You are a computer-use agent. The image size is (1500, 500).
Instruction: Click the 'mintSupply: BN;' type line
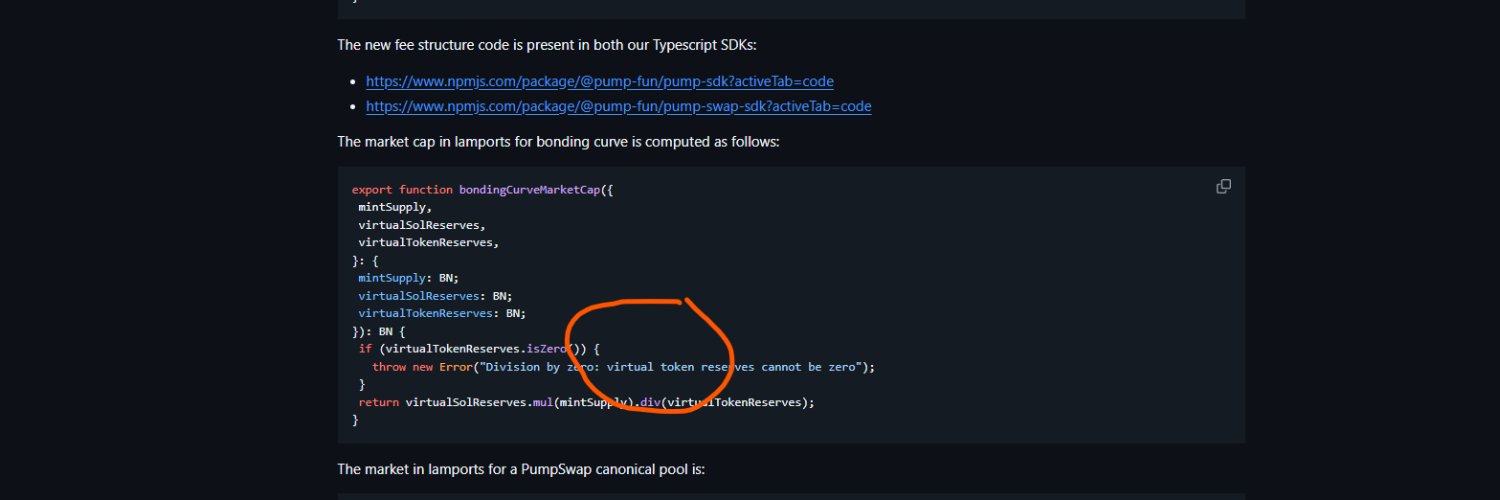408,278
